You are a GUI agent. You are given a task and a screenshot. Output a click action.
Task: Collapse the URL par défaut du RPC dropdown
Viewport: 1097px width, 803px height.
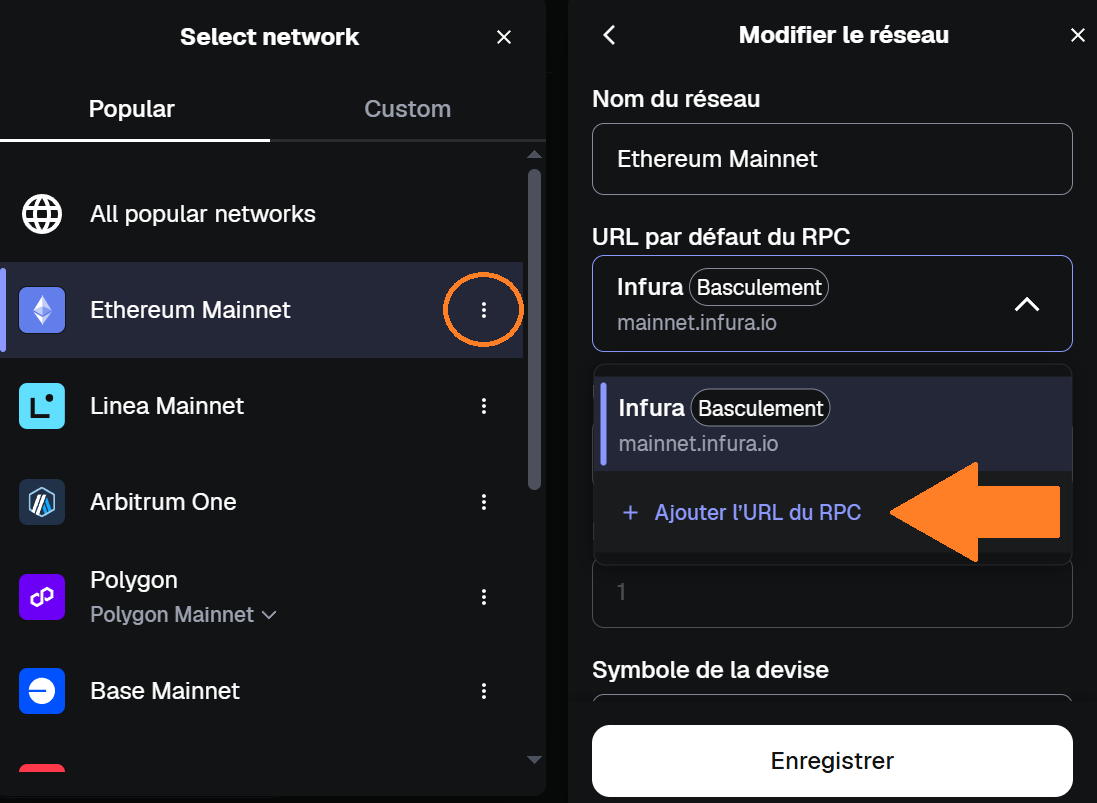click(1027, 303)
